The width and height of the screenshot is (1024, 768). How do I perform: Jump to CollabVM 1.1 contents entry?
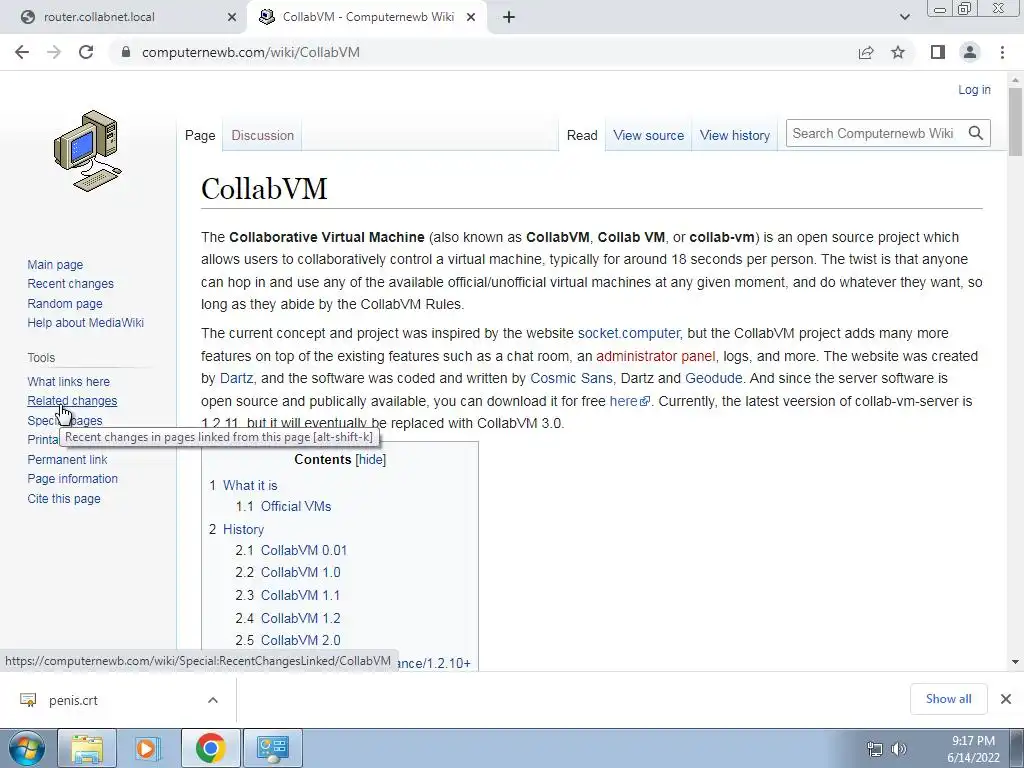300,595
